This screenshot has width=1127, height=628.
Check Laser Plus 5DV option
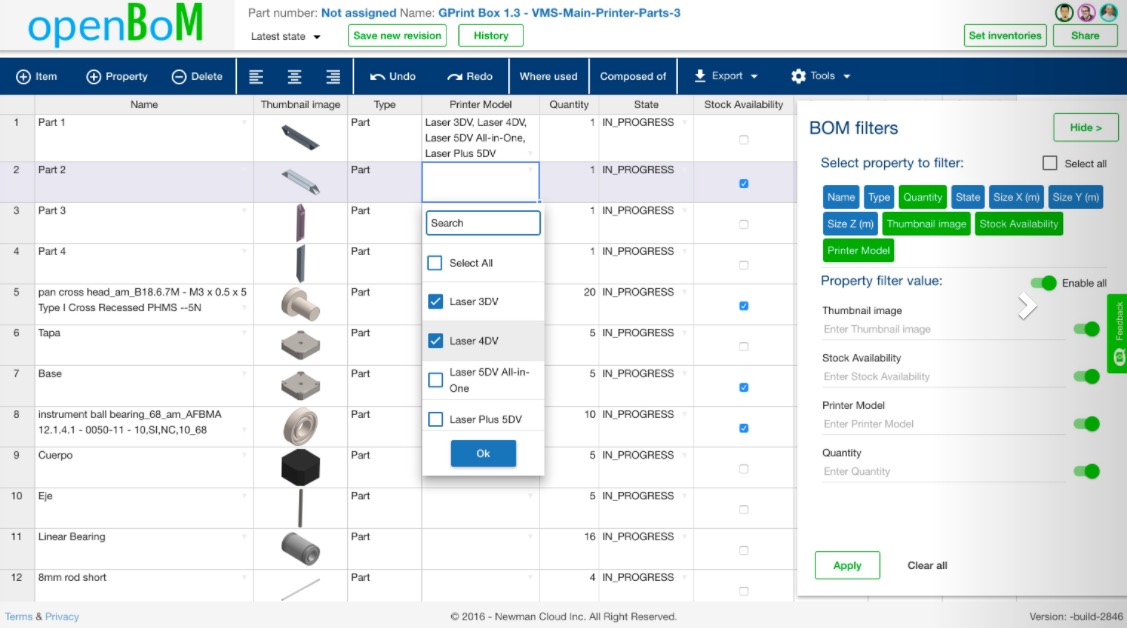pyautogui.click(x=436, y=419)
